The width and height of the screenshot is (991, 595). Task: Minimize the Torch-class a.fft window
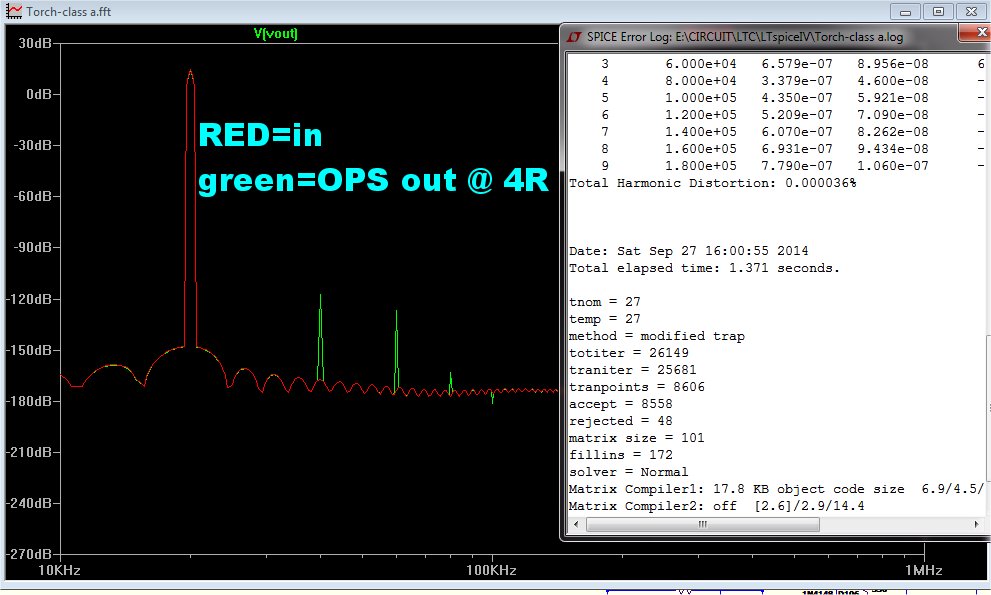[905, 12]
